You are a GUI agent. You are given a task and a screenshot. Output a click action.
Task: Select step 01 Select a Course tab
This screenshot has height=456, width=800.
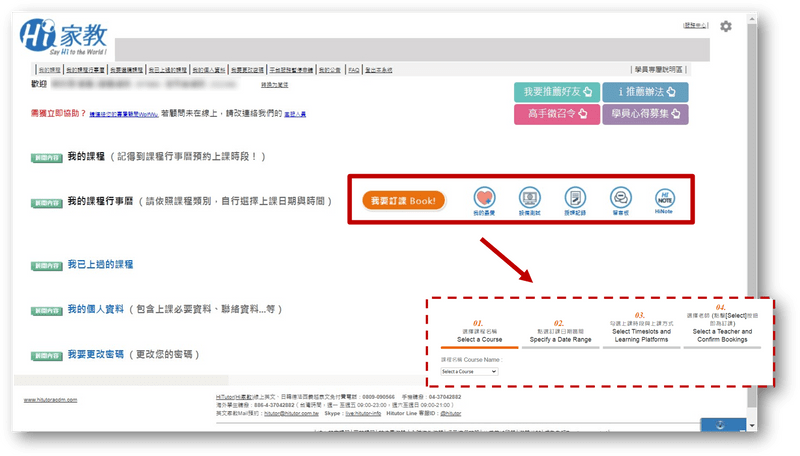point(478,330)
